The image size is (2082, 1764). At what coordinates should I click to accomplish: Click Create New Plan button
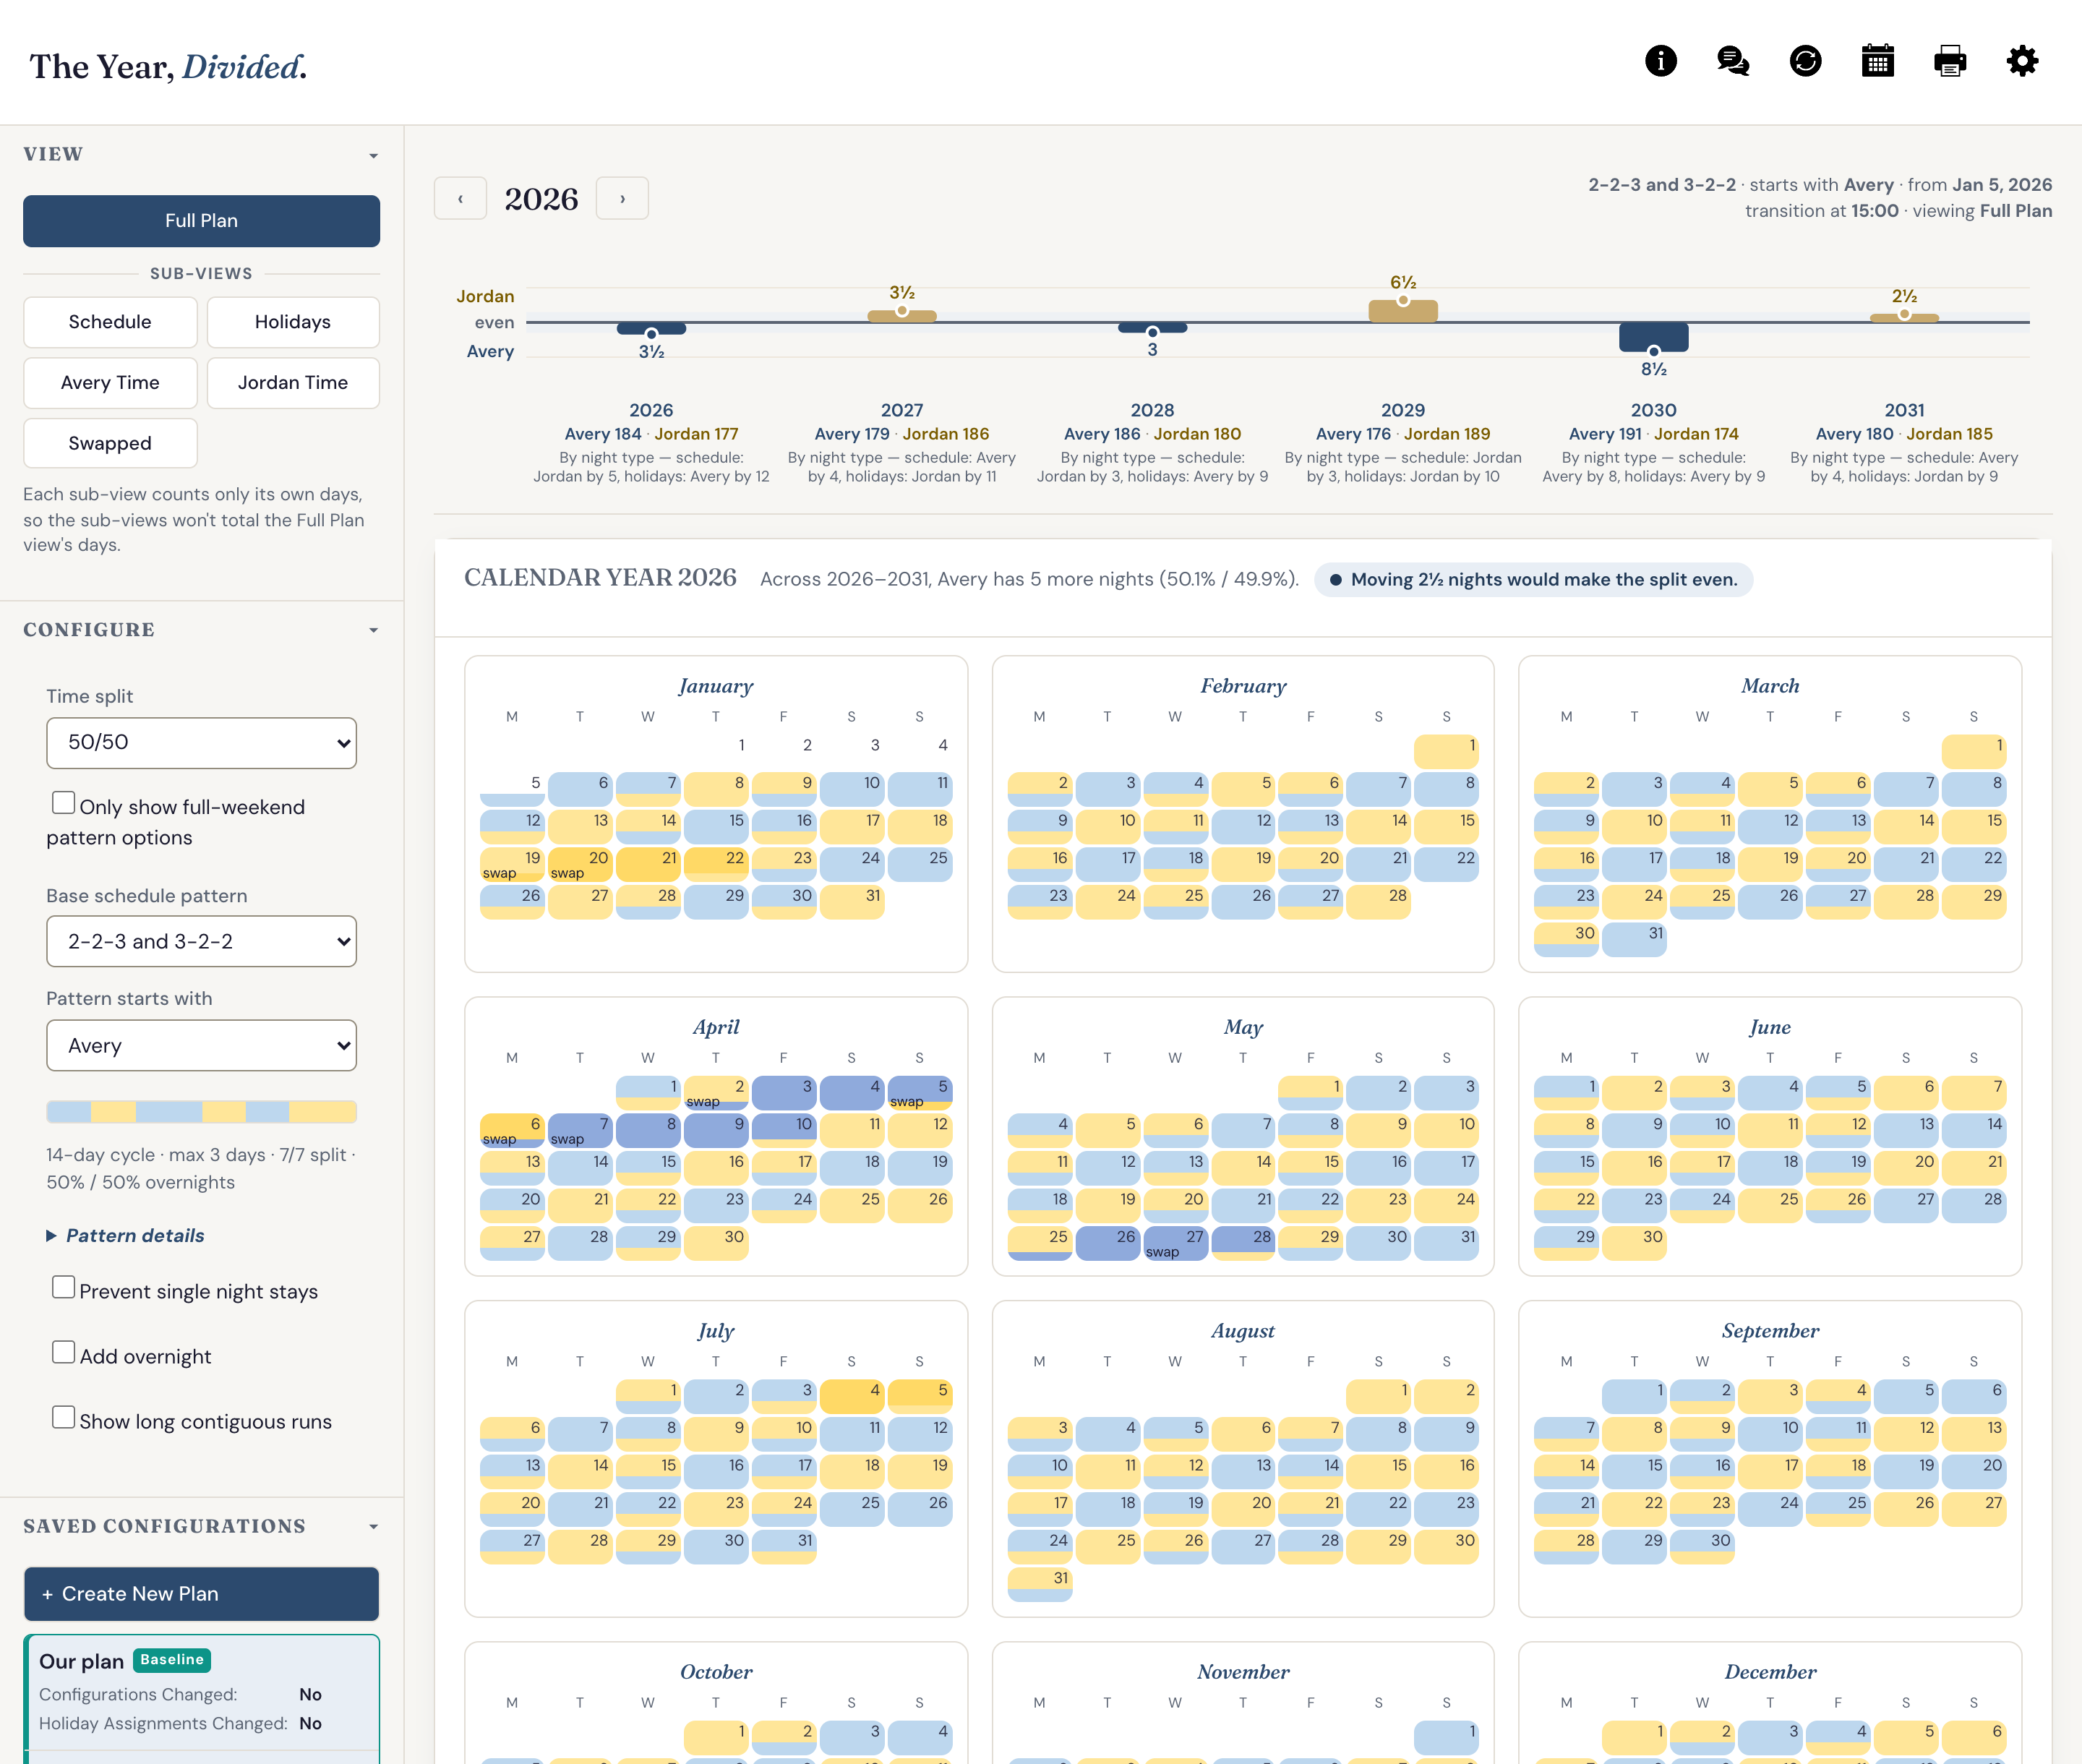coord(201,1593)
